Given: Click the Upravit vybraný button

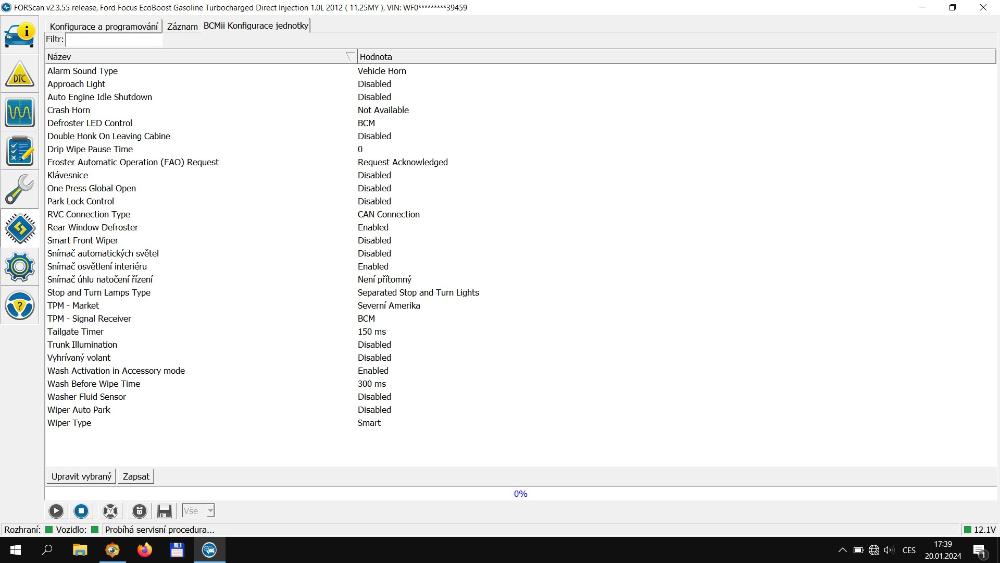Looking at the screenshot, I should (81, 477).
